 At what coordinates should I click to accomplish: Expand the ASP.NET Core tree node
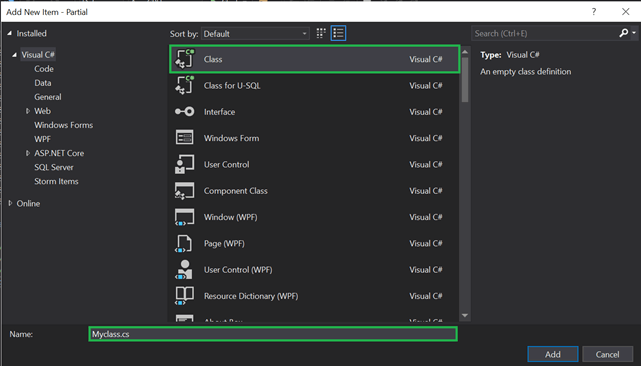(28, 153)
